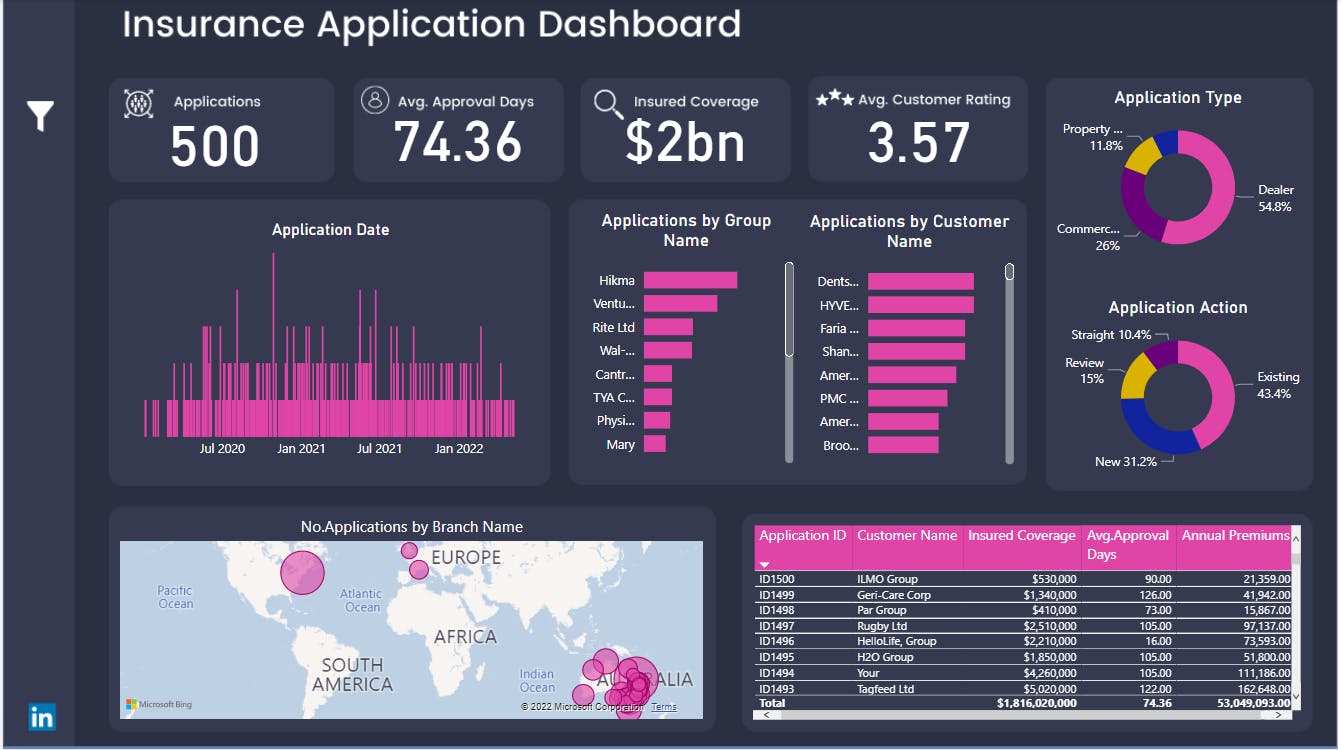Viewport: 1341px width, 750px height.
Task: Open the filter funnel icon in the sidebar
Action: (x=40, y=116)
